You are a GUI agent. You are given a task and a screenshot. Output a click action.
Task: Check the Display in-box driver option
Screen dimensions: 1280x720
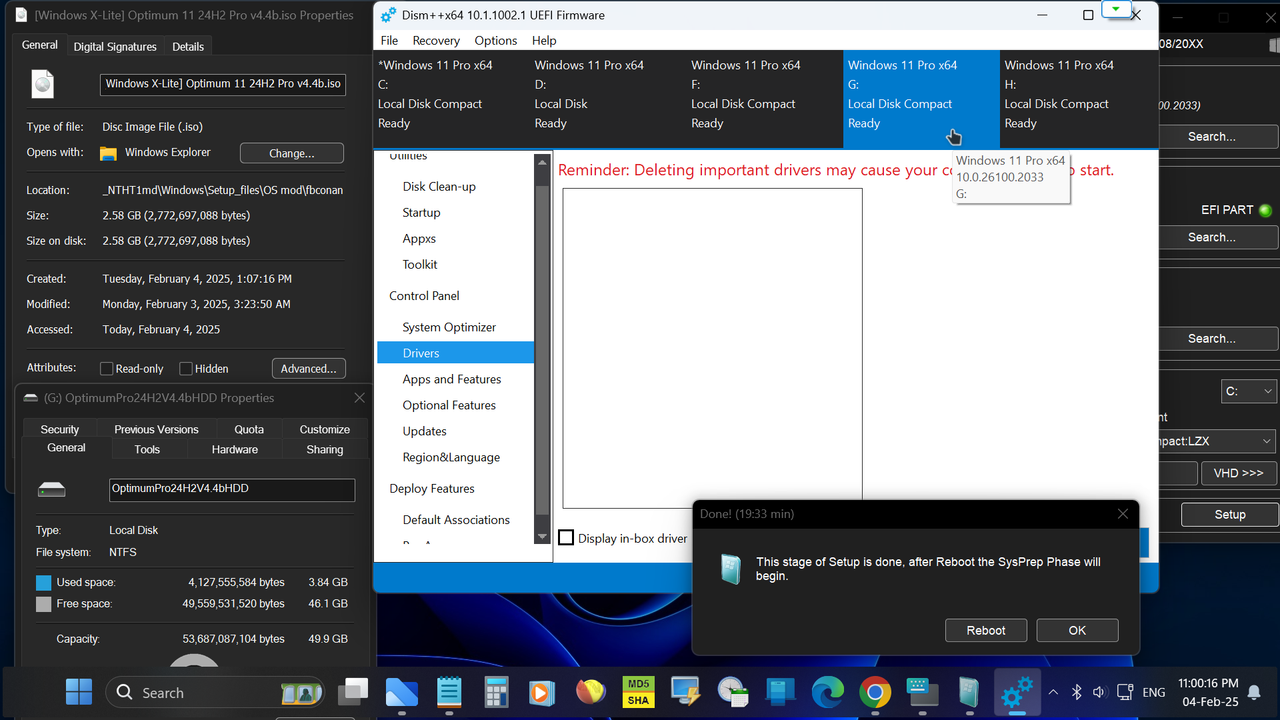(x=566, y=537)
